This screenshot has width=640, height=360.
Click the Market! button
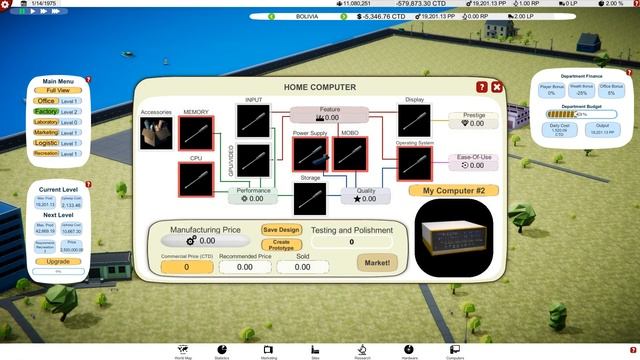(x=377, y=263)
